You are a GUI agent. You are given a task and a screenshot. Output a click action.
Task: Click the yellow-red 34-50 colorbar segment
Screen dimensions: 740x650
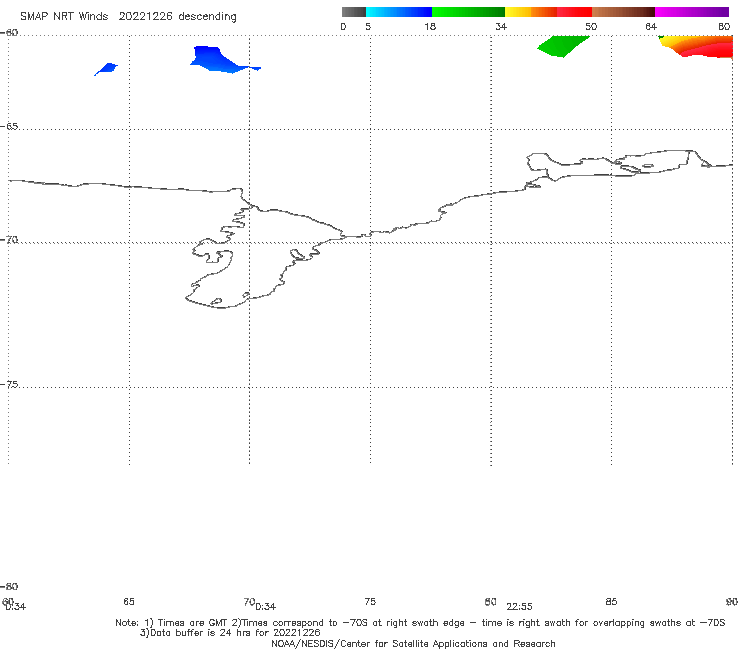tap(548, 12)
